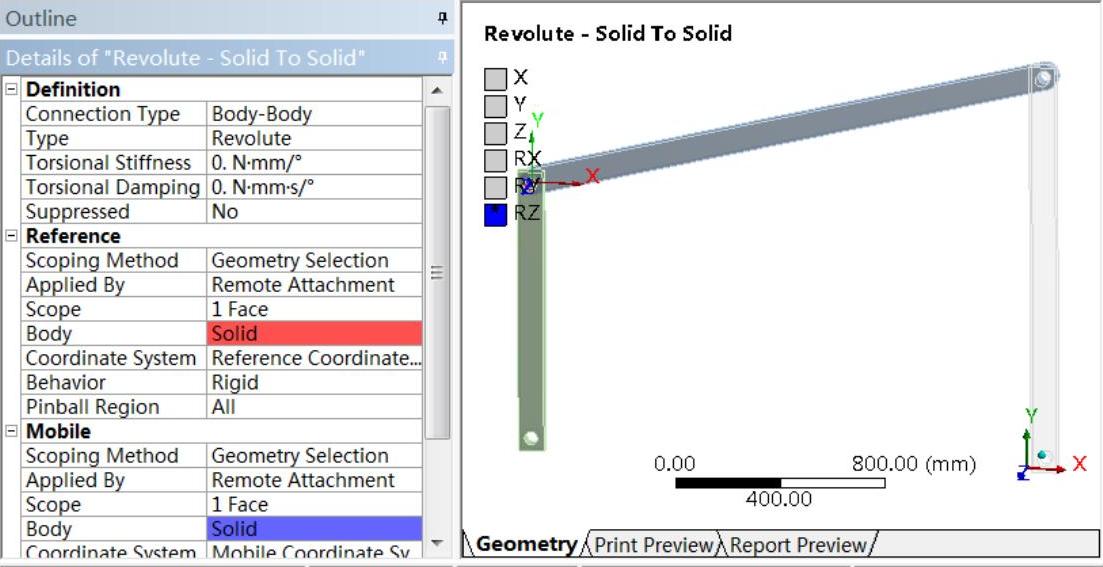The height and width of the screenshot is (567, 1103).
Task: Change the Suppressed No setting
Action: click(x=314, y=212)
